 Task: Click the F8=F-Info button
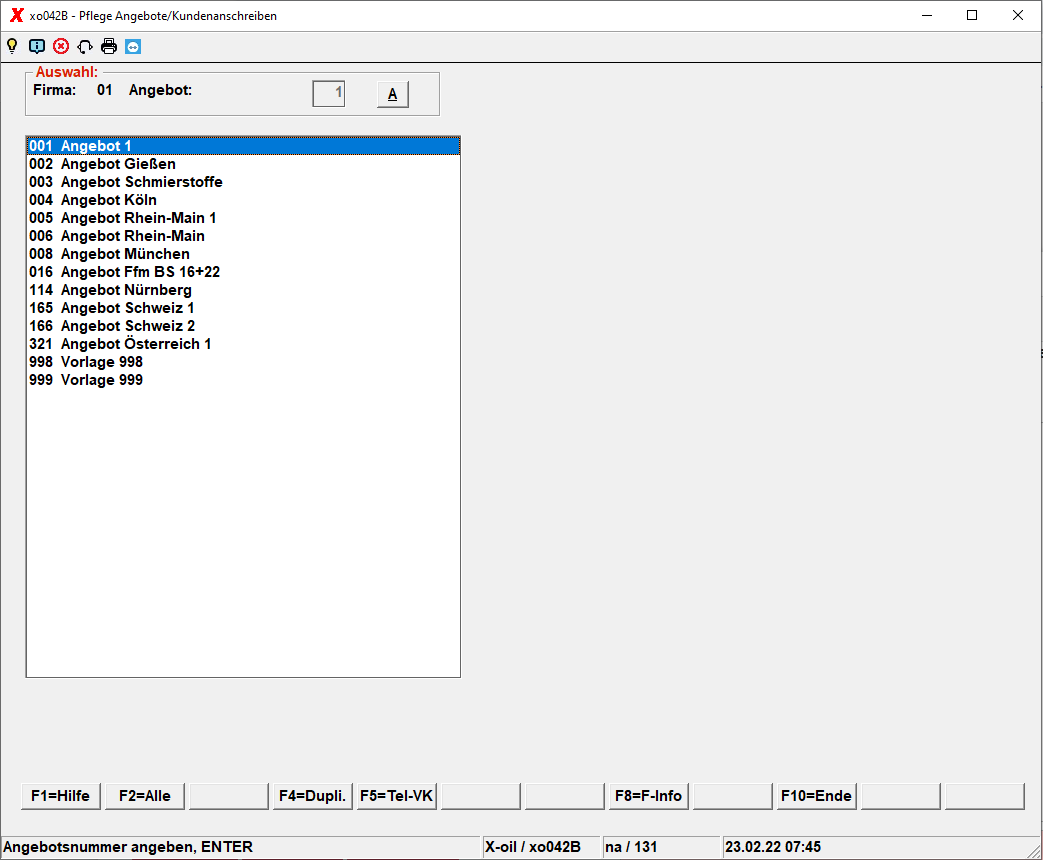649,795
